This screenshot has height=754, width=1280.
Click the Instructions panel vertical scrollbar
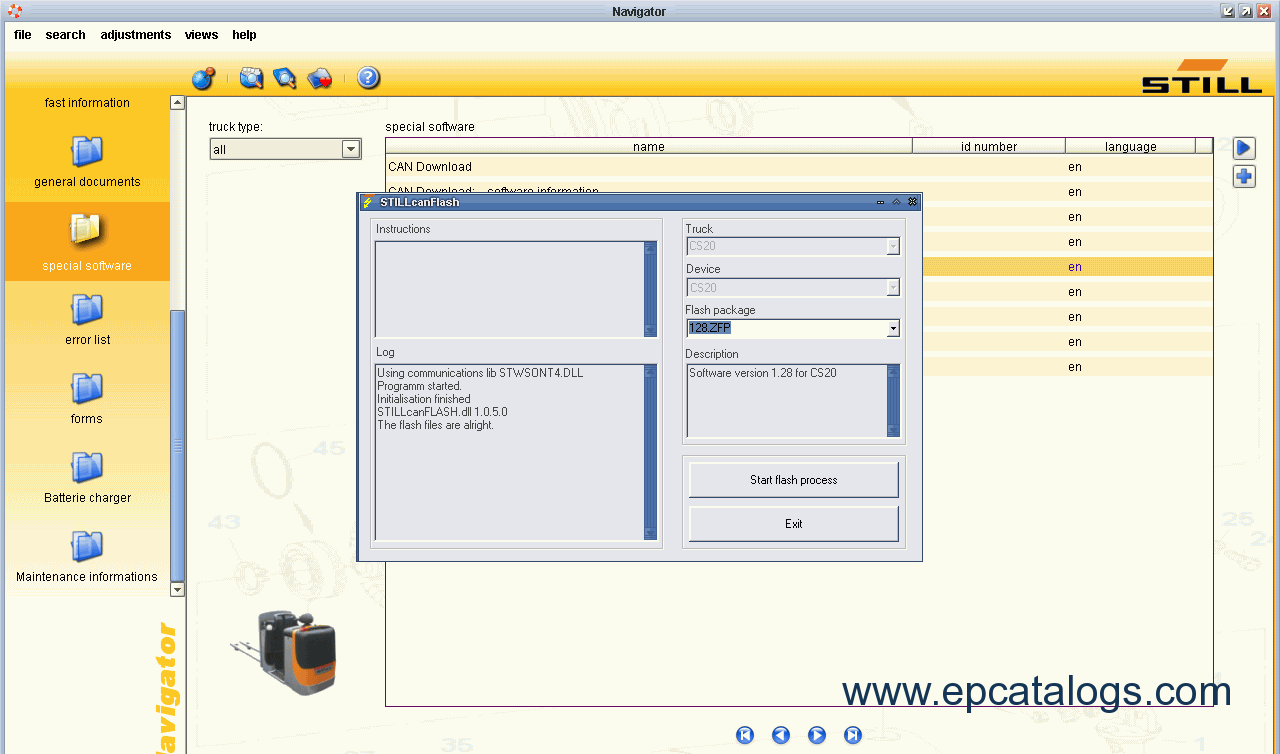pos(650,289)
